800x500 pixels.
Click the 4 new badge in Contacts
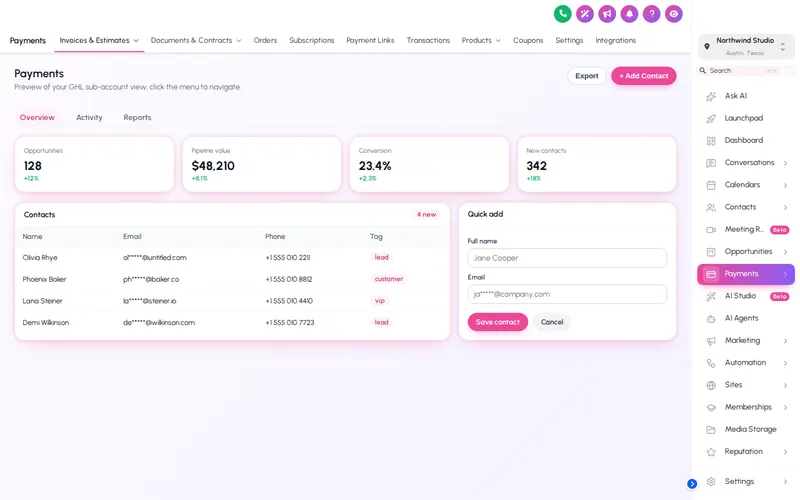pos(426,215)
